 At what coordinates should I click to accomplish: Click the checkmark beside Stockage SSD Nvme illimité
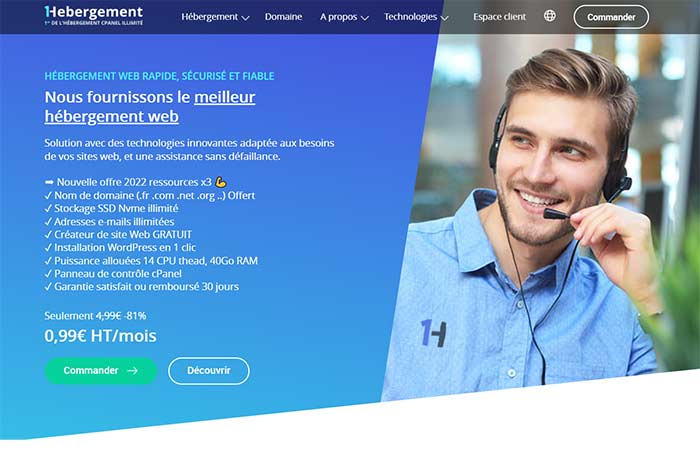[48, 208]
